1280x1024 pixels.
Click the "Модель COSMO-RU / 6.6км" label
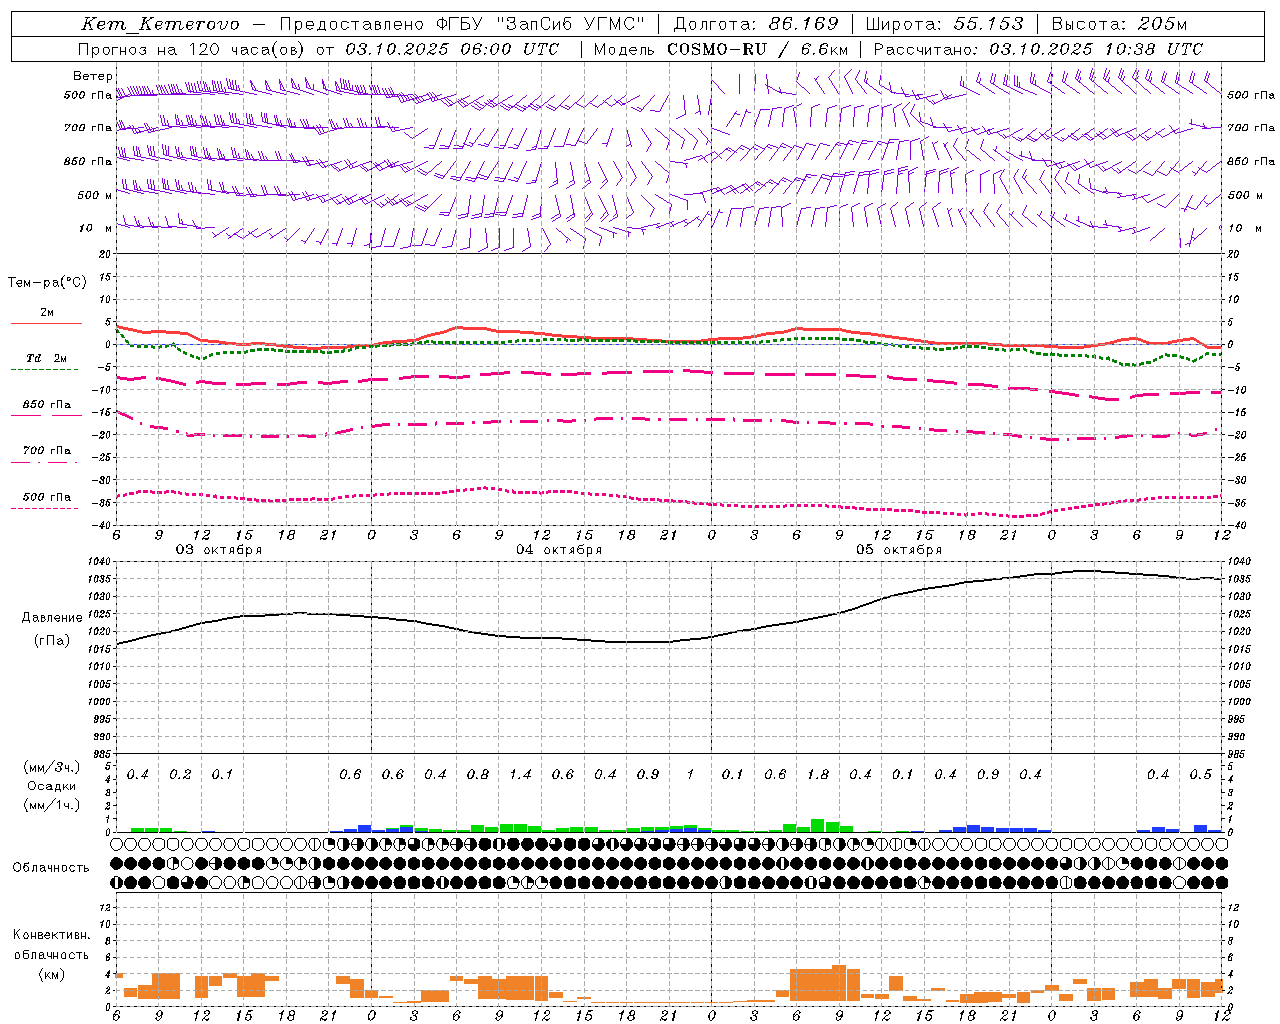(x=721, y=49)
